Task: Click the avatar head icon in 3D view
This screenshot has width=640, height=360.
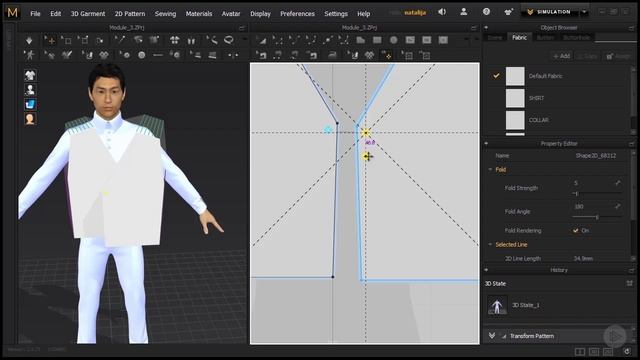Action: tap(30, 119)
